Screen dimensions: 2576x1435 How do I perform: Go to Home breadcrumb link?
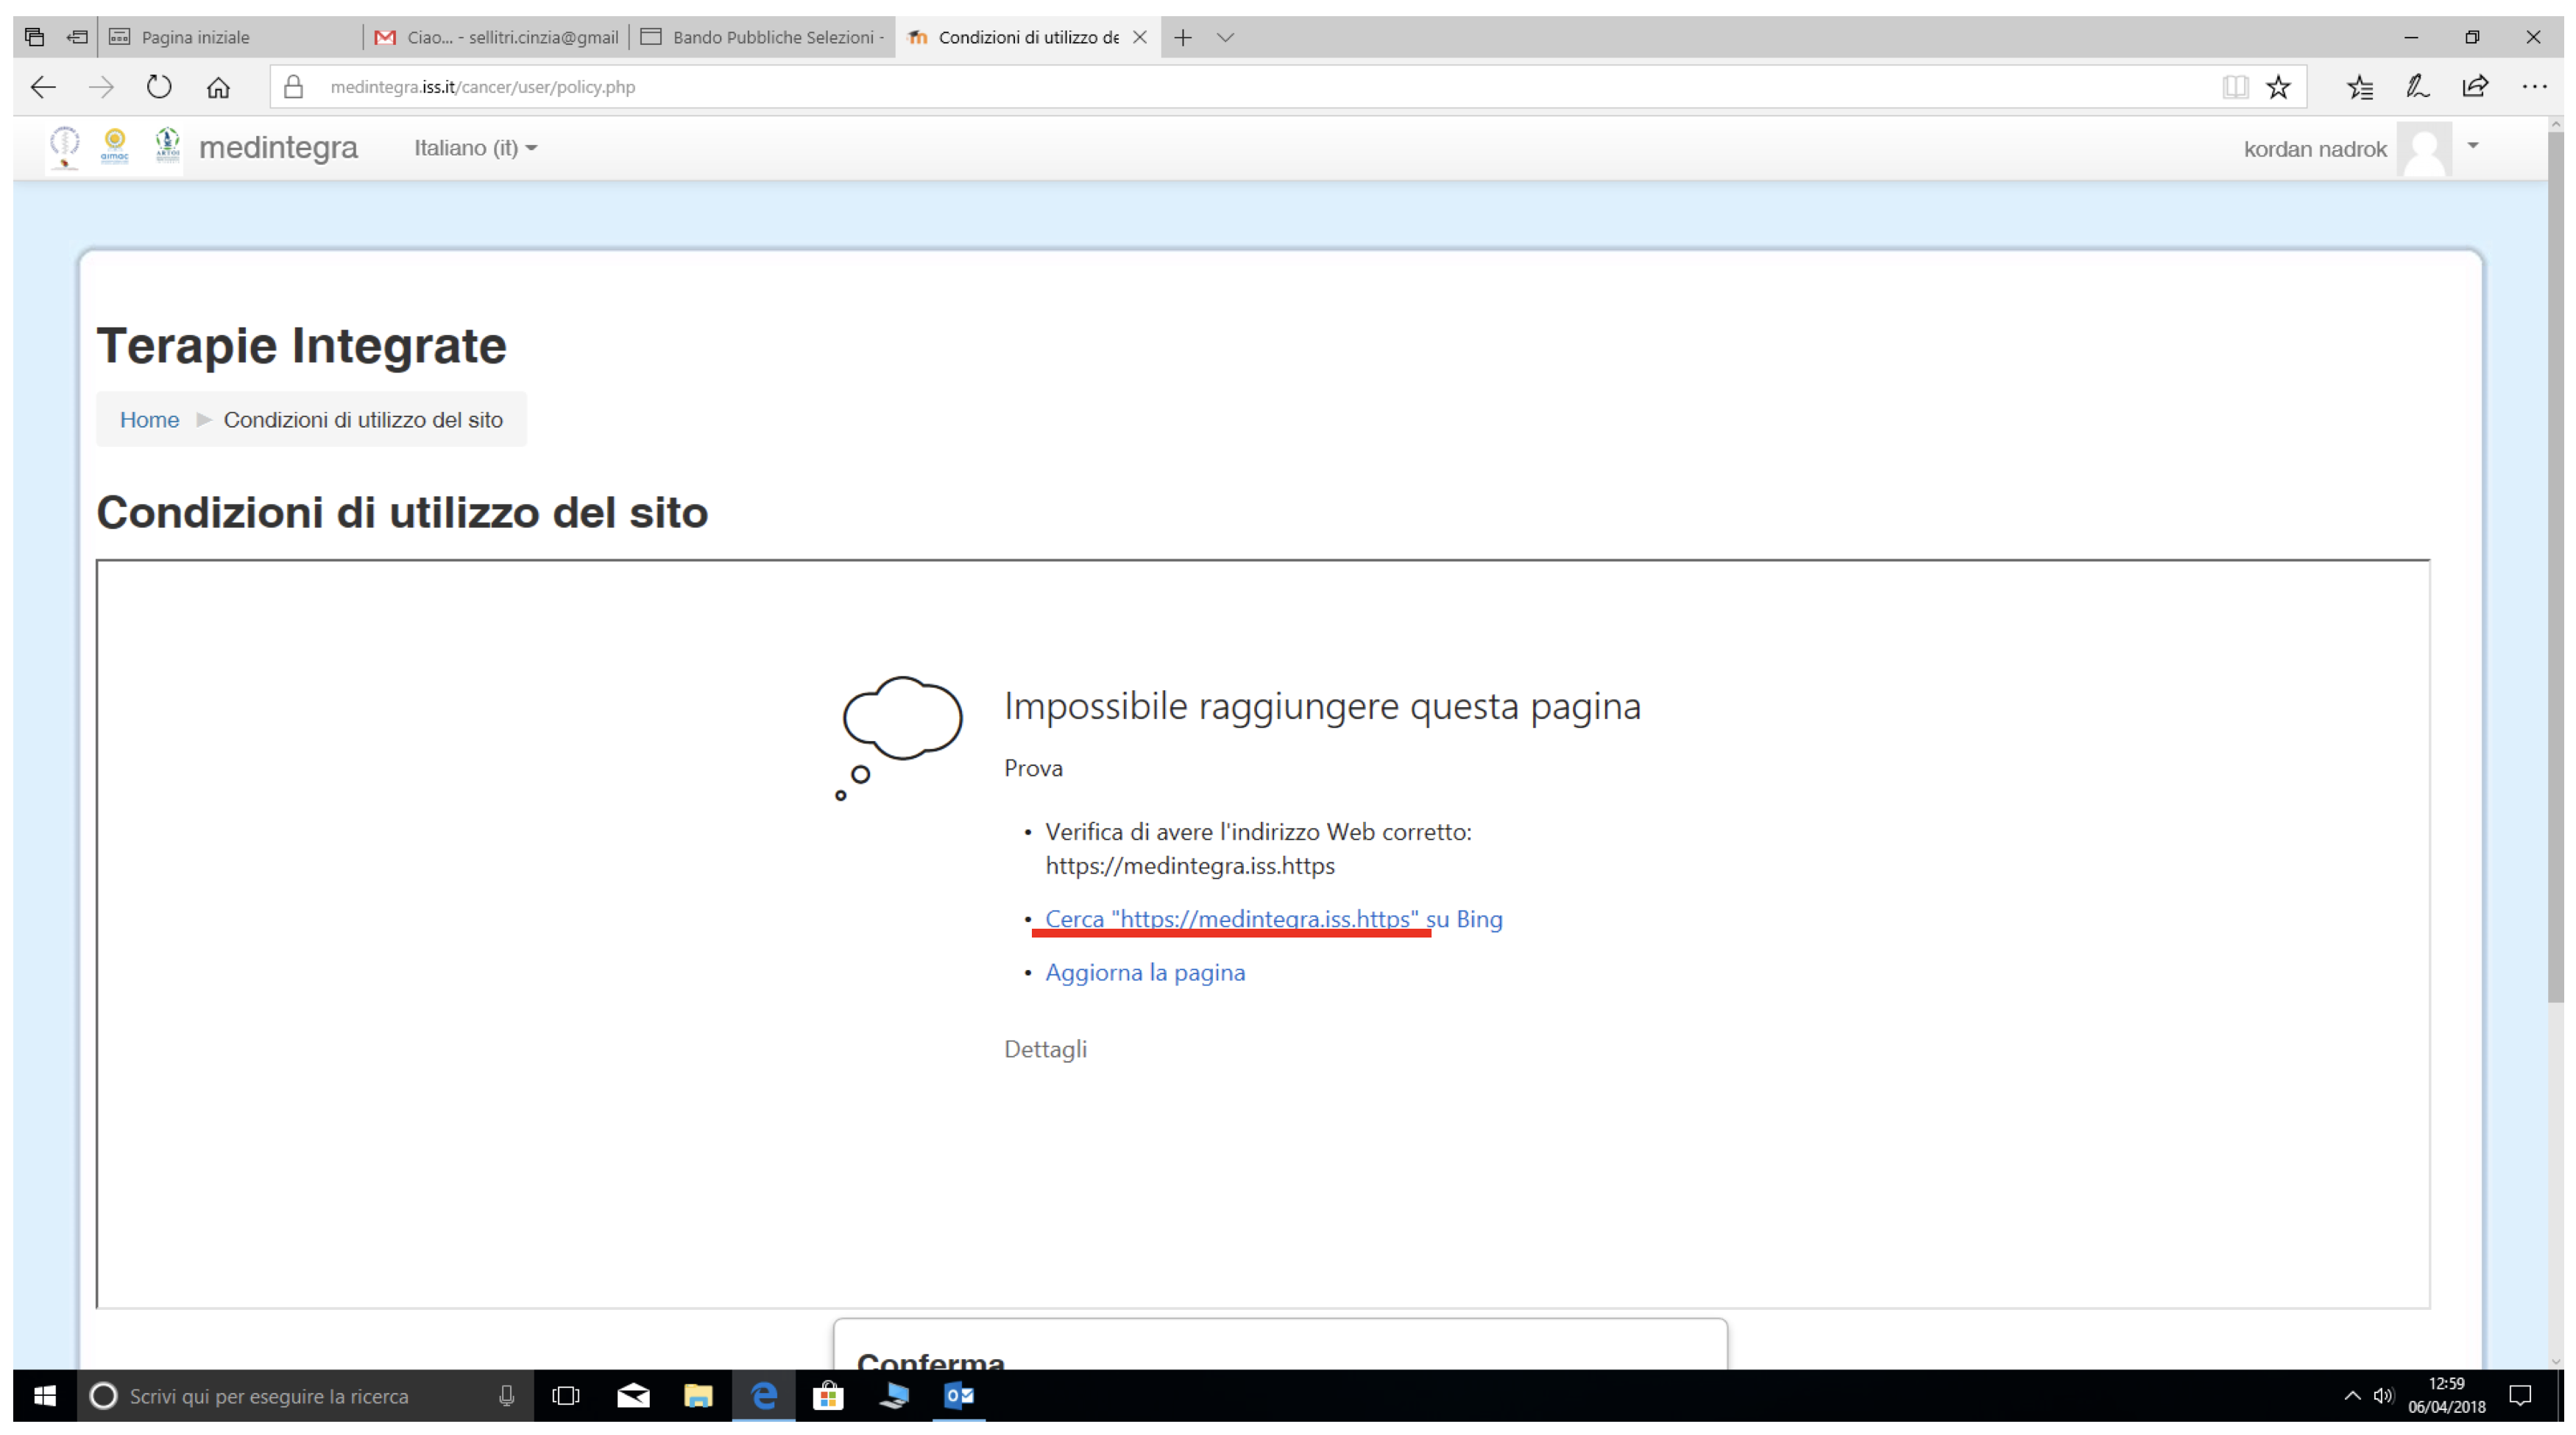click(x=149, y=420)
